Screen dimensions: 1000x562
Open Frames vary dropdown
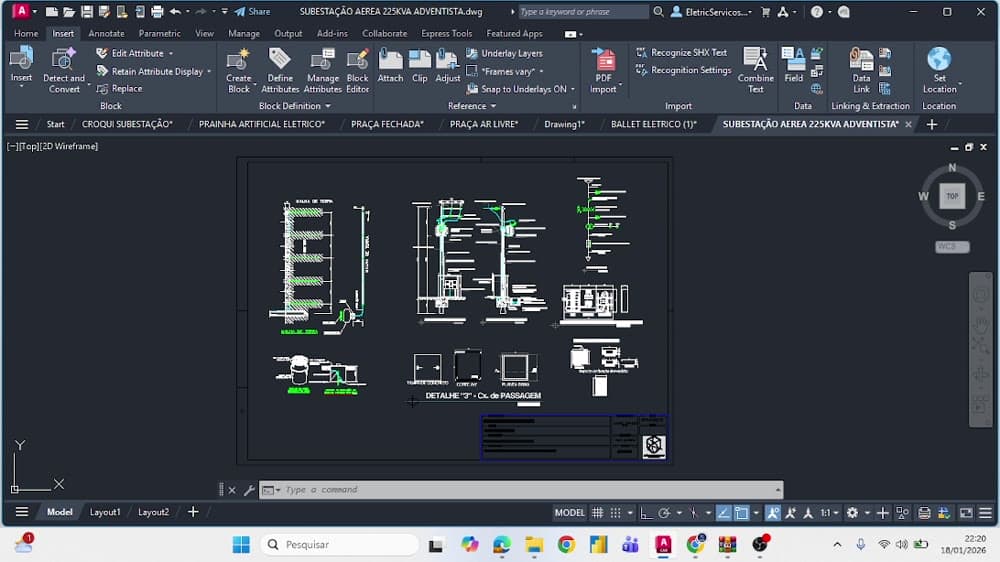coord(541,71)
